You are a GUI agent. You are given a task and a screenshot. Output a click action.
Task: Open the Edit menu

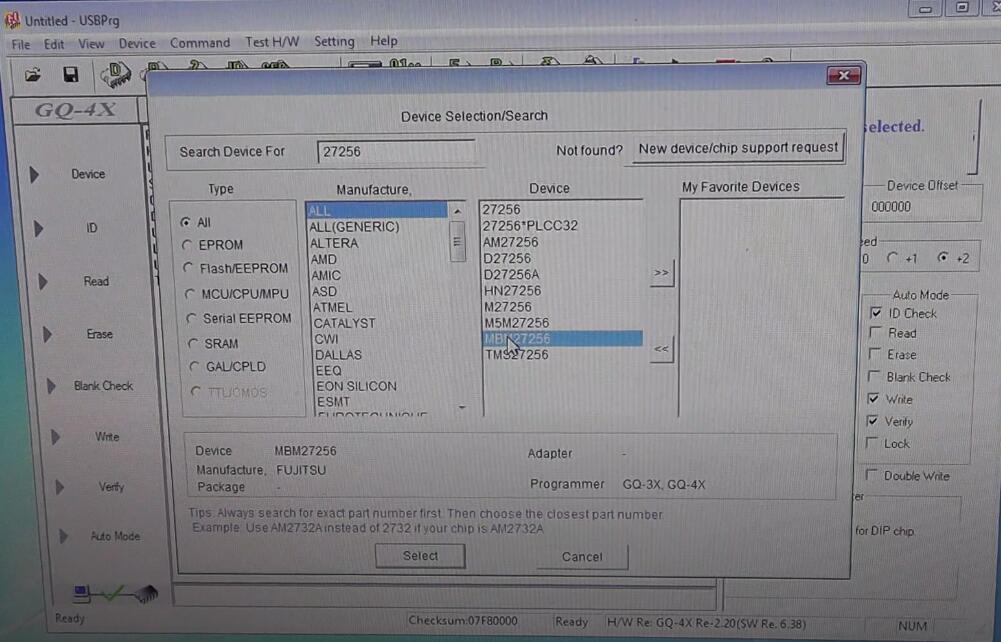coord(54,44)
